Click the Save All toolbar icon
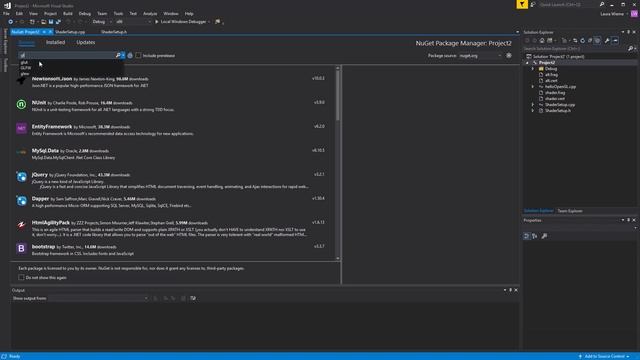 [x=58, y=22]
